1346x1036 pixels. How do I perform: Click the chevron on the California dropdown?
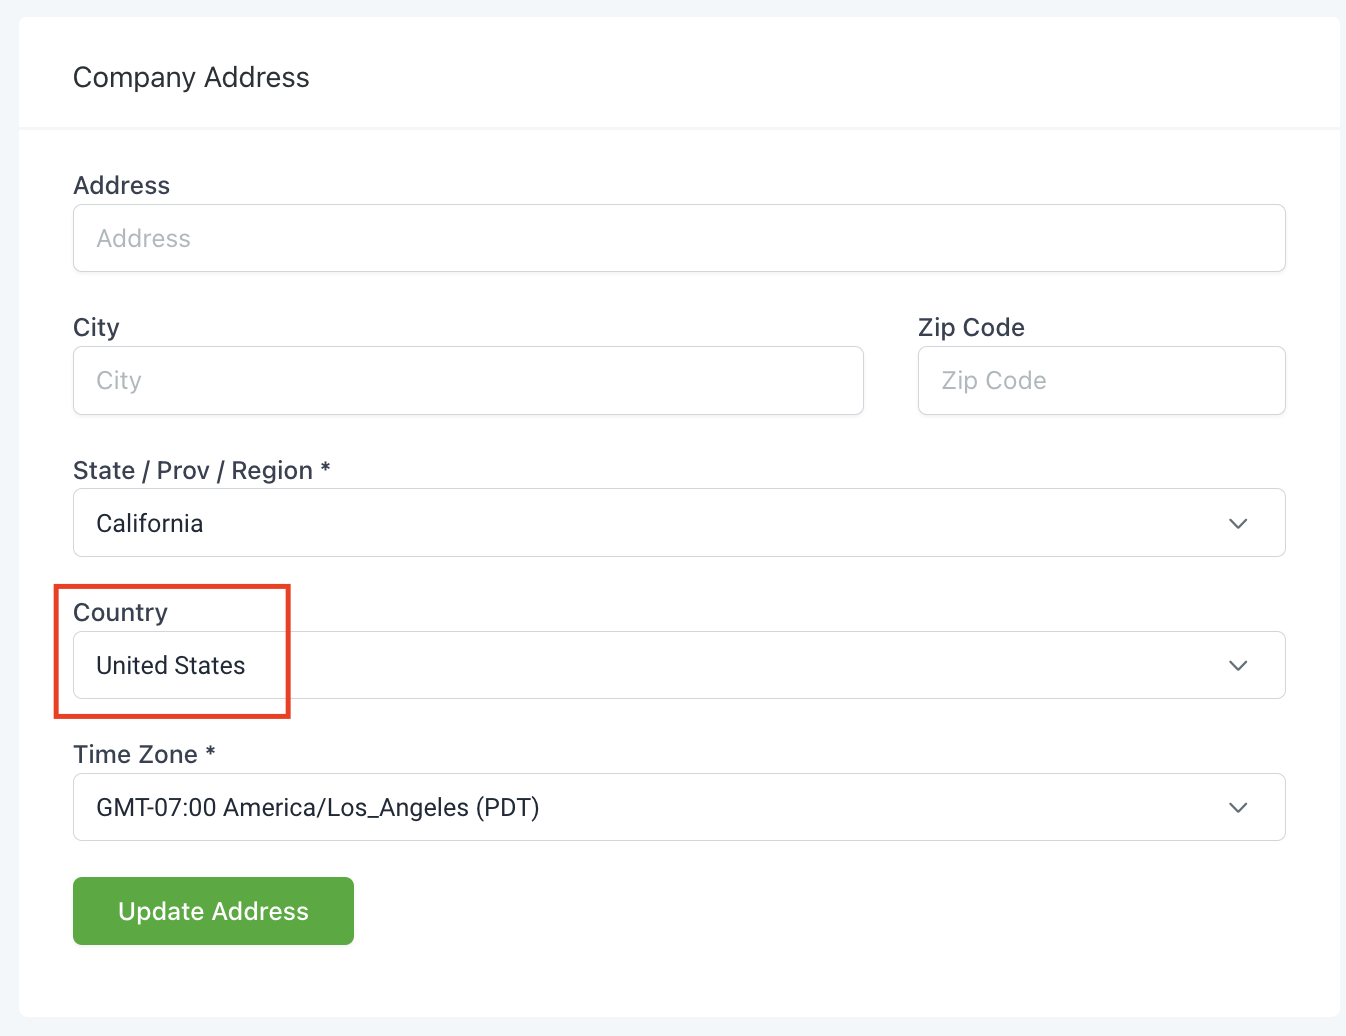tap(1238, 524)
